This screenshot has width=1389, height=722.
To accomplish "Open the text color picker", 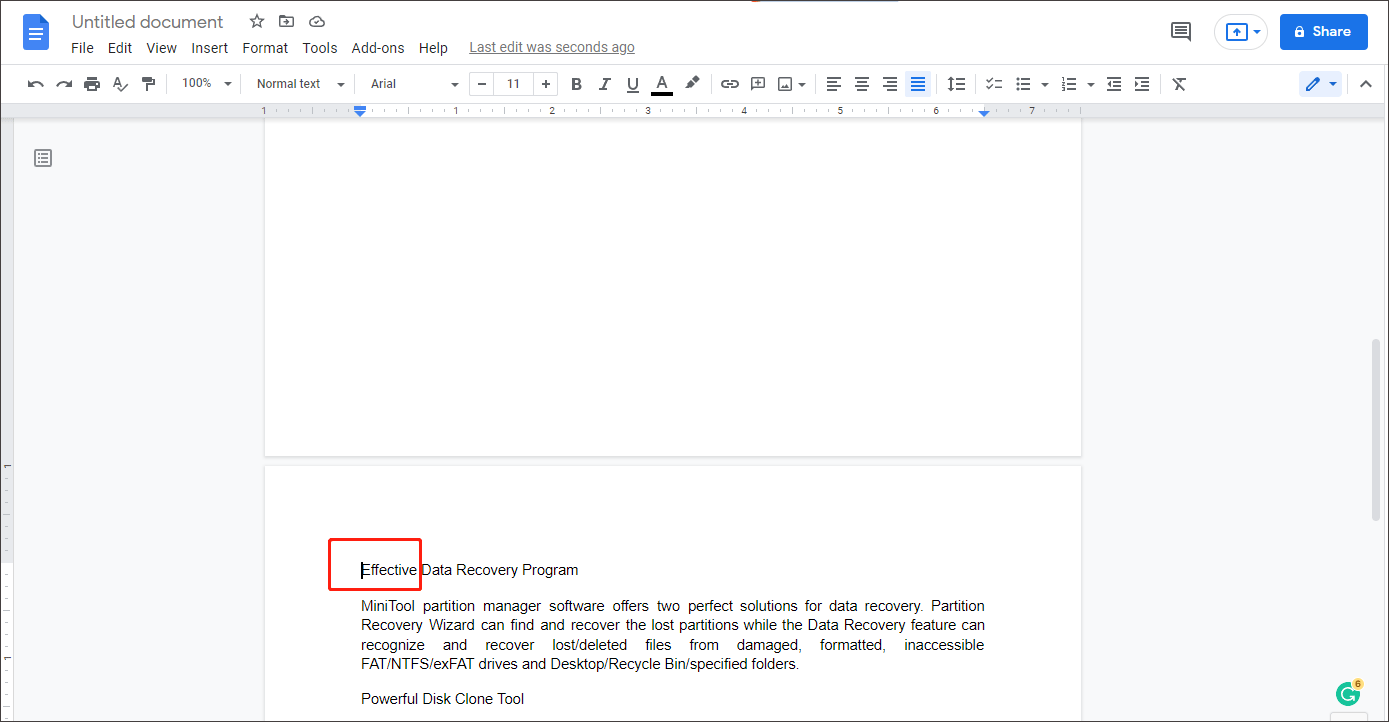I will click(661, 84).
